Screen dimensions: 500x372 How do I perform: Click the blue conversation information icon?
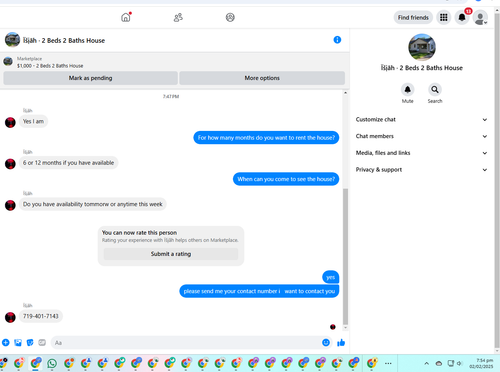click(x=337, y=40)
